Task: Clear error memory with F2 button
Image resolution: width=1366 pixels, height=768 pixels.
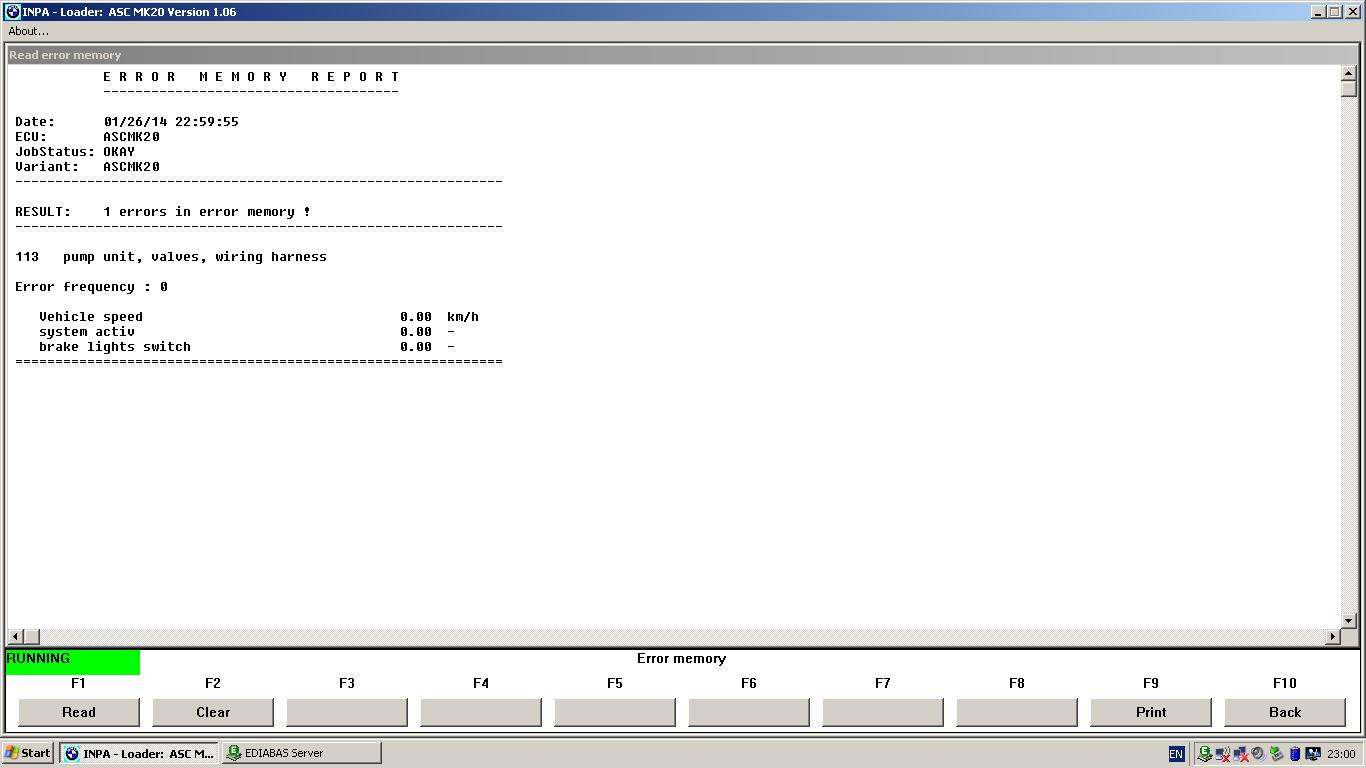Action: click(213, 712)
